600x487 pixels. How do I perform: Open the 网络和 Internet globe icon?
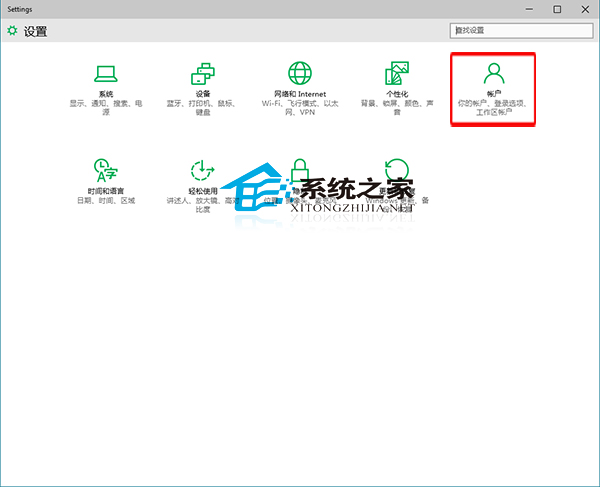300,73
